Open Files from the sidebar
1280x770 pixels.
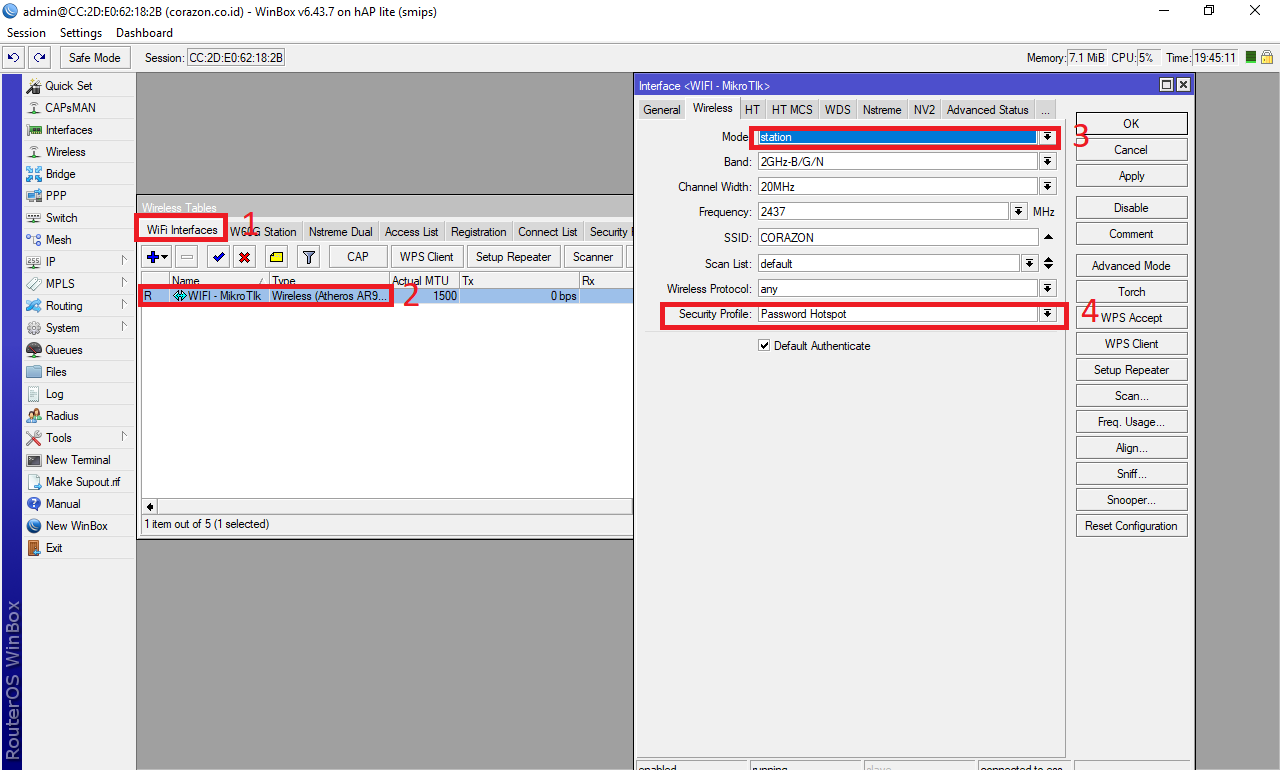pyautogui.click(x=56, y=372)
